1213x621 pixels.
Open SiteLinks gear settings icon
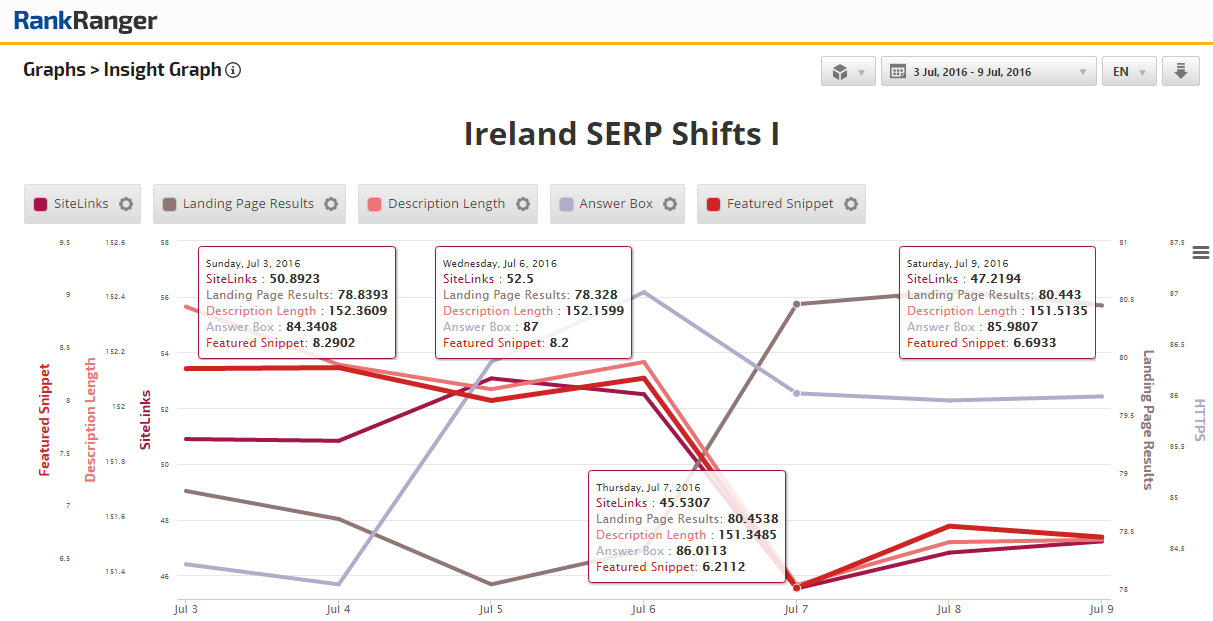pyautogui.click(x=126, y=204)
